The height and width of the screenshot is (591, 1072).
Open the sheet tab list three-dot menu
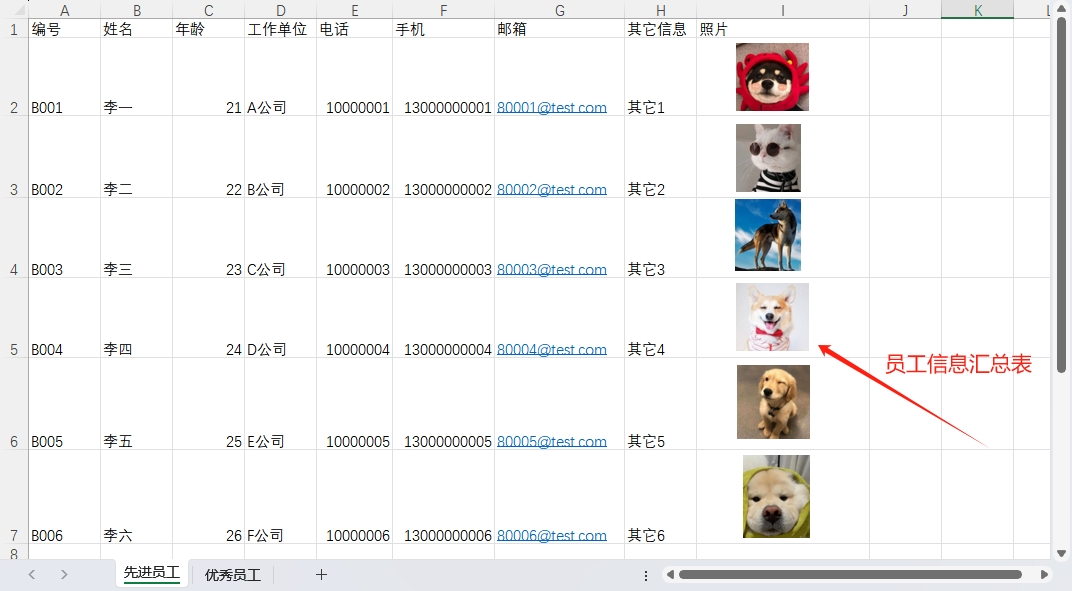[x=645, y=575]
